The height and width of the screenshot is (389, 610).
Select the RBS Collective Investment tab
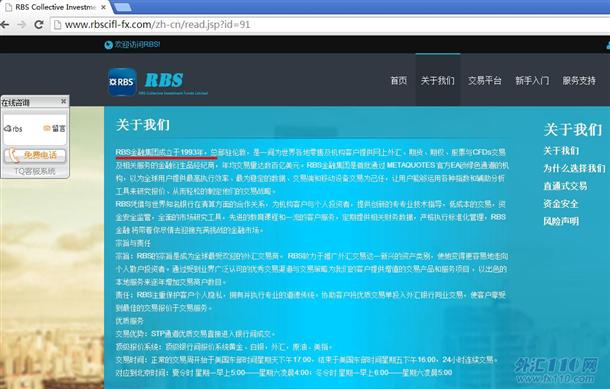(x=54, y=7)
